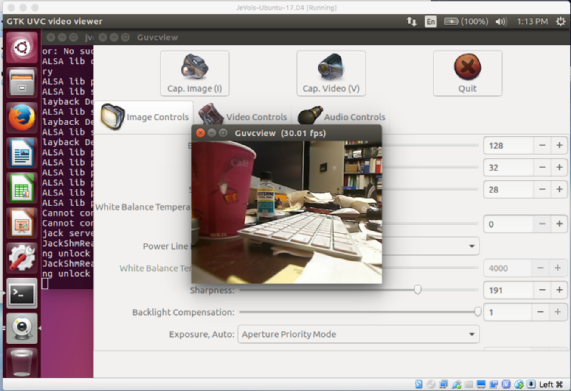The image size is (571, 391).
Task: Open the Files manager from launcher
Action: [x=22, y=82]
